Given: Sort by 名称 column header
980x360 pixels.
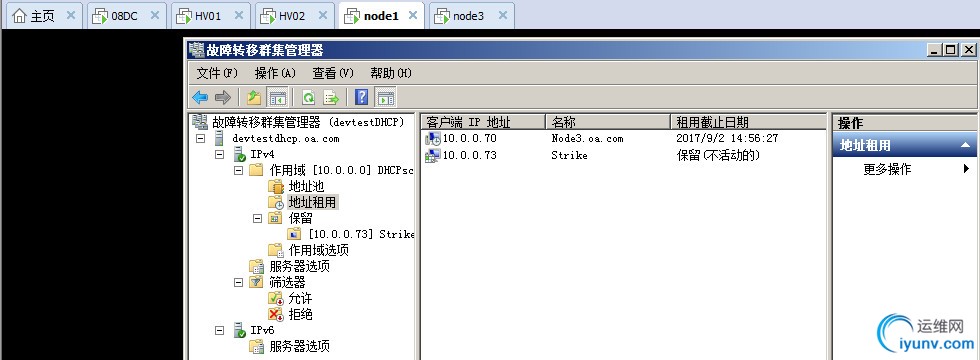Looking at the screenshot, I should [x=608, y=122].
